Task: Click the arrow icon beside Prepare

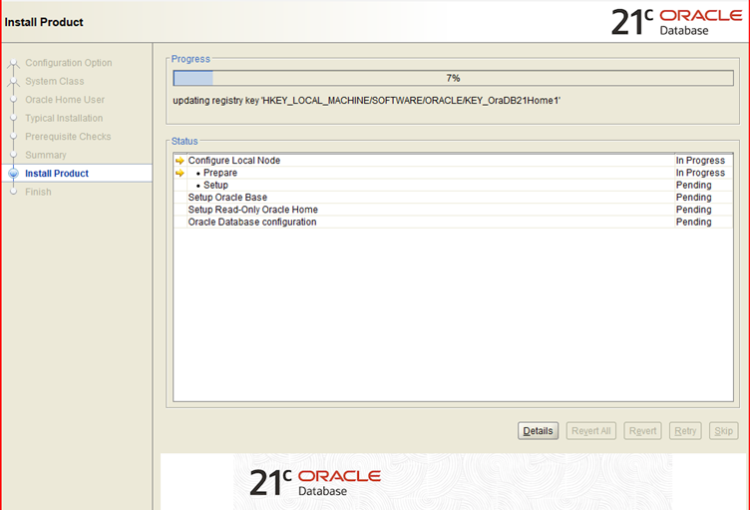Action: coord(180,173)
